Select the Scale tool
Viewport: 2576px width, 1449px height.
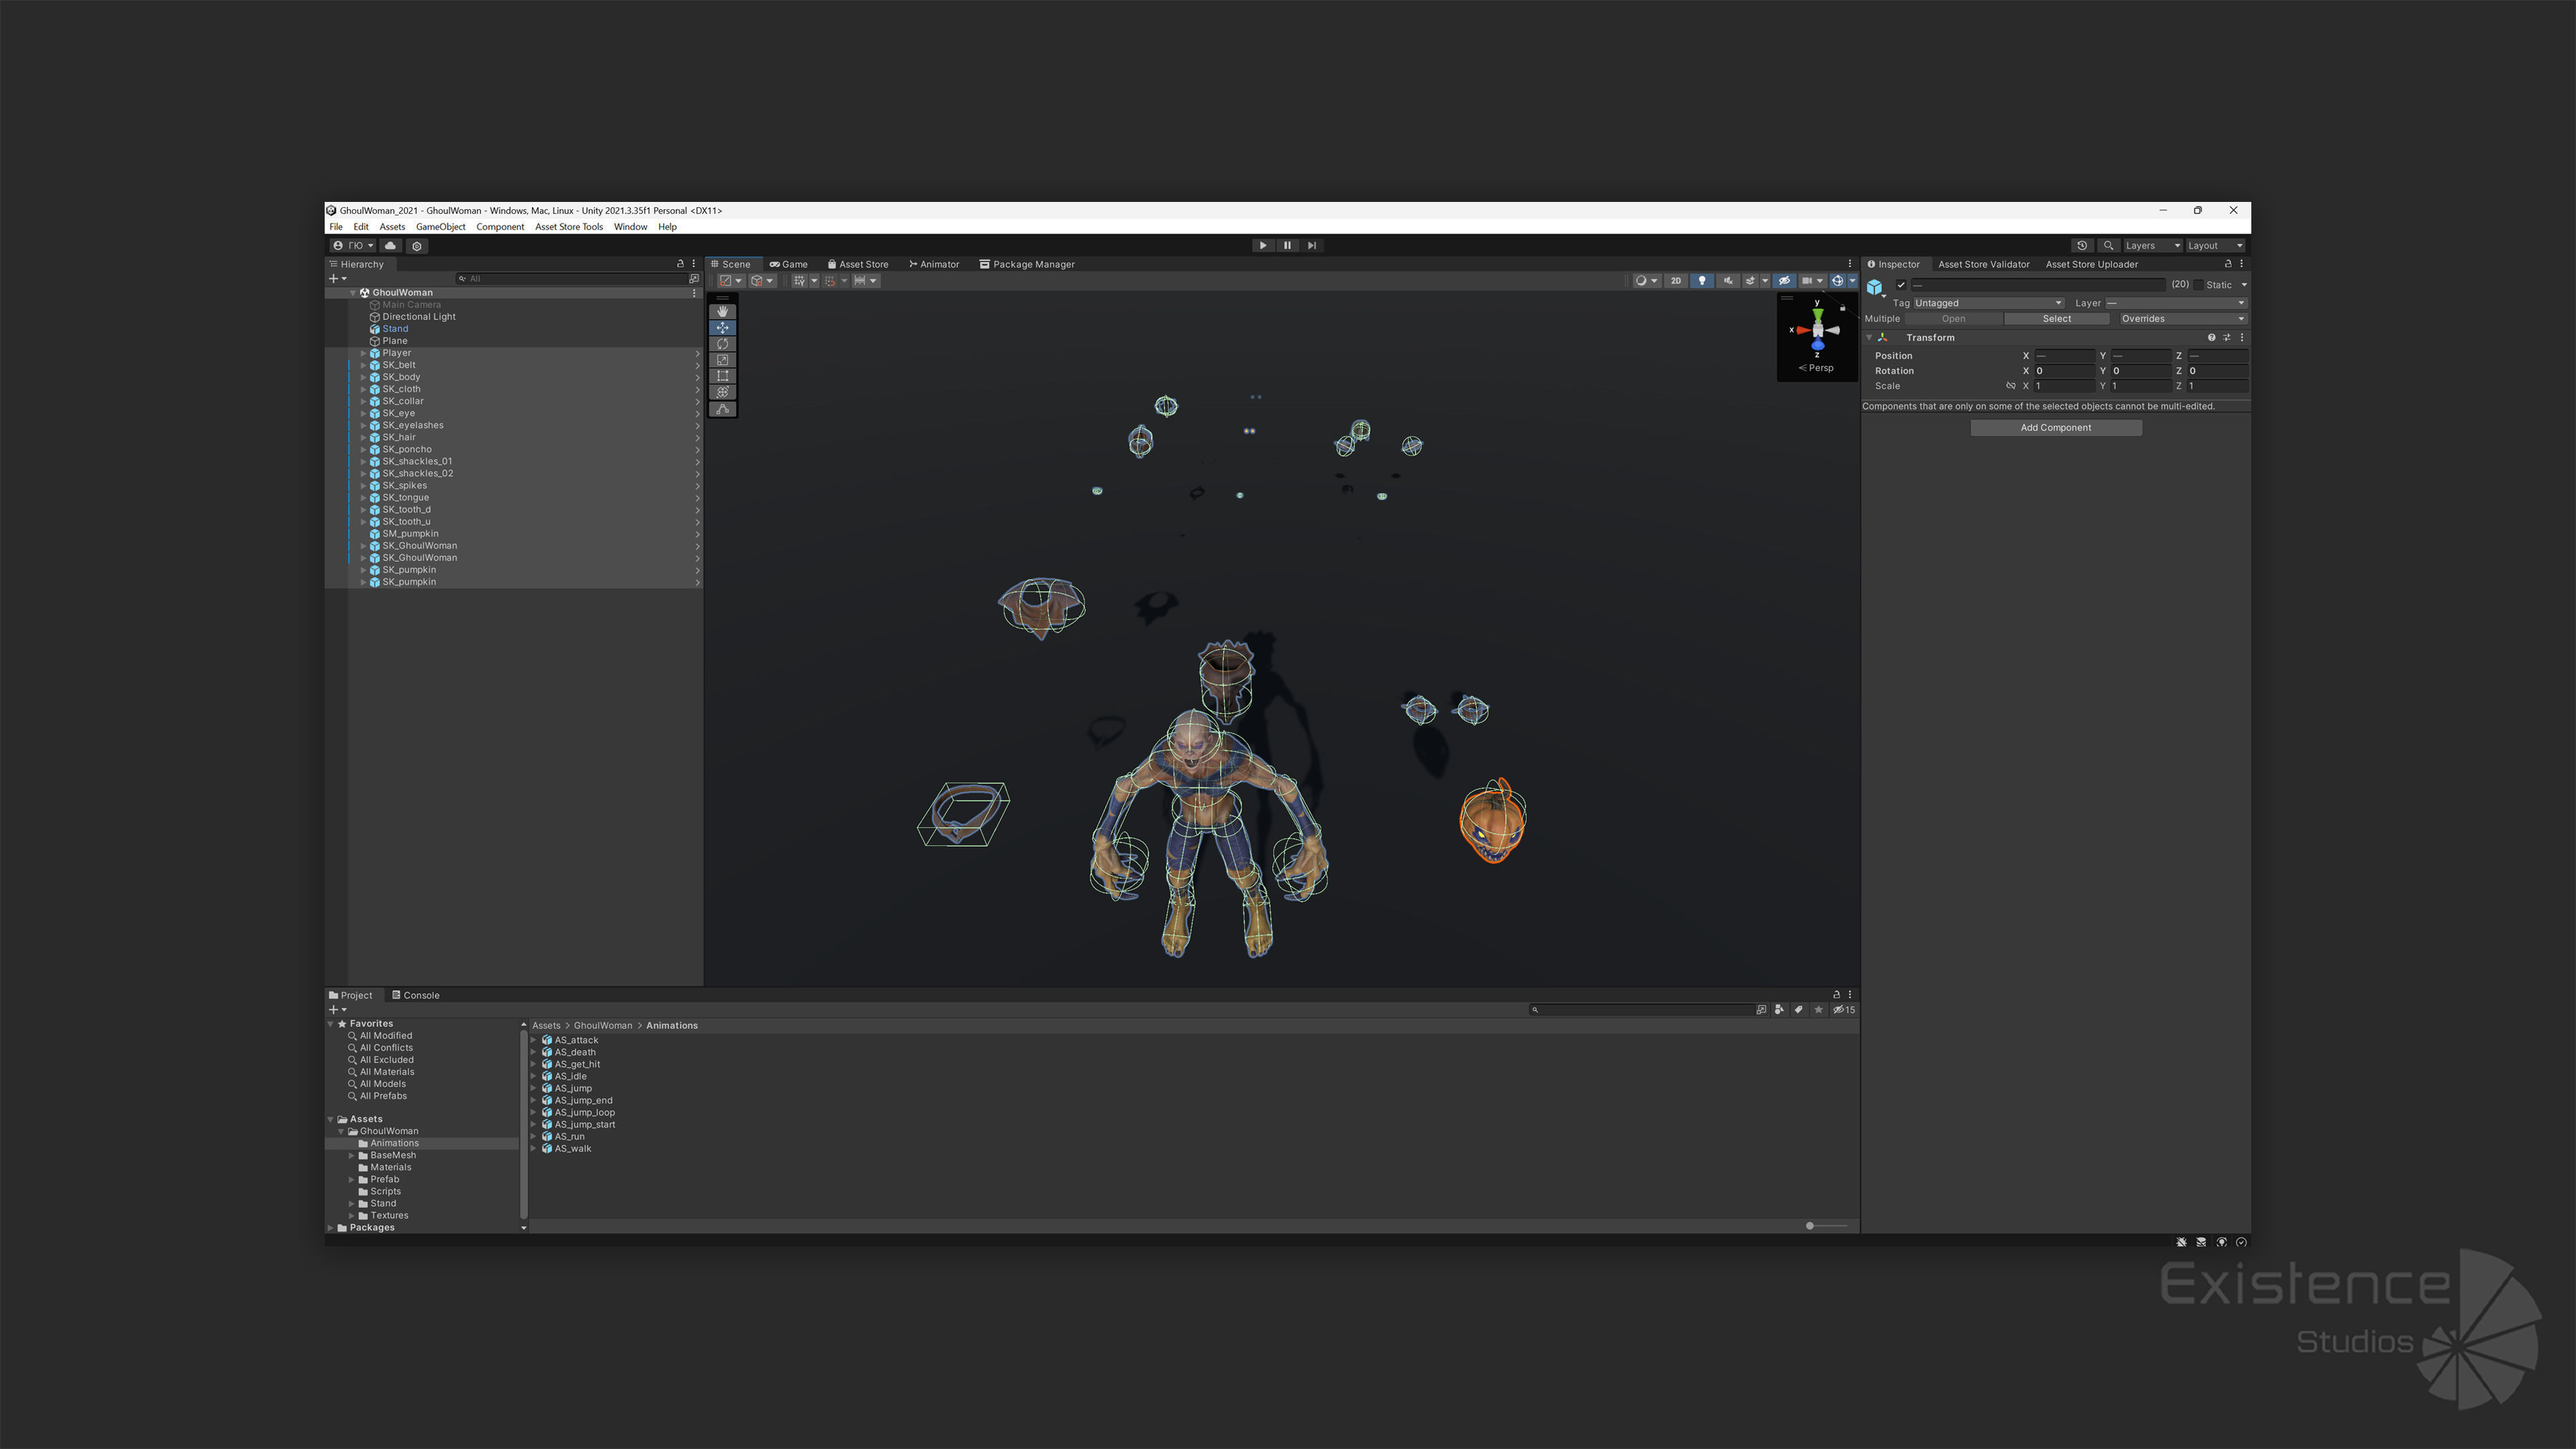point(722,360)
